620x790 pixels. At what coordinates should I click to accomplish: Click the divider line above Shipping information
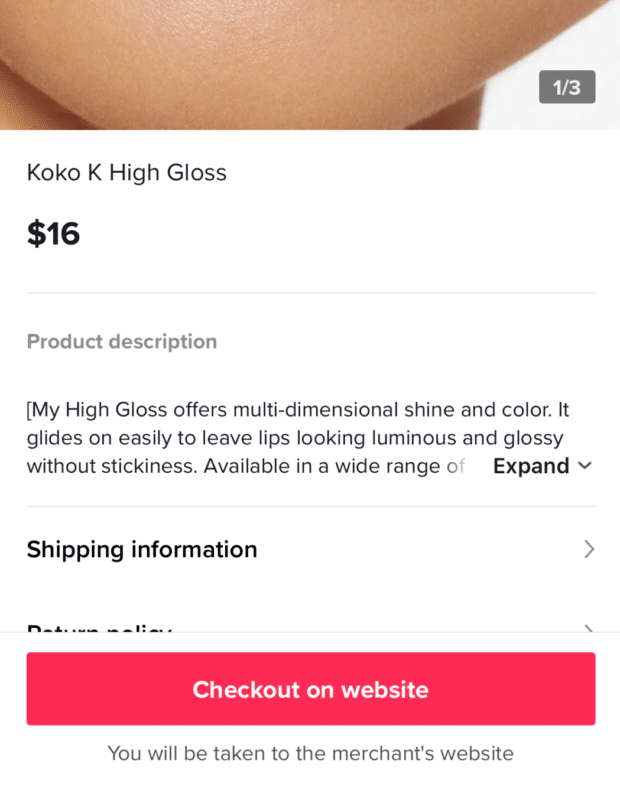click(310, 506)
